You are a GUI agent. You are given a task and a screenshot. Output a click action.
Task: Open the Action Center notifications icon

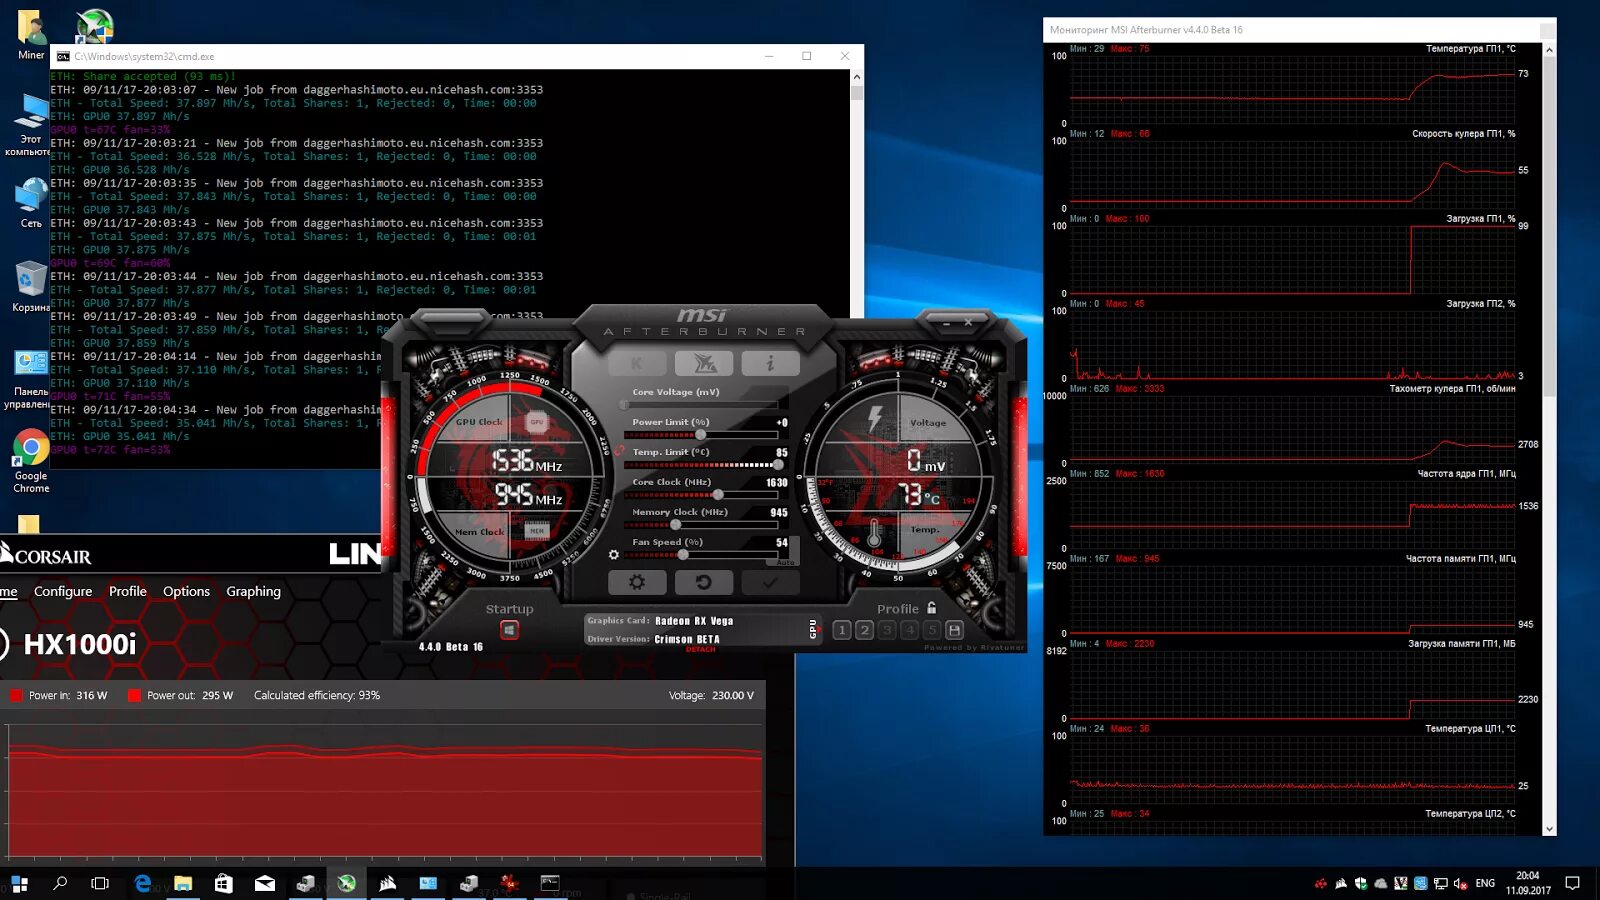pyautogui.click(x=1572, y=884)
